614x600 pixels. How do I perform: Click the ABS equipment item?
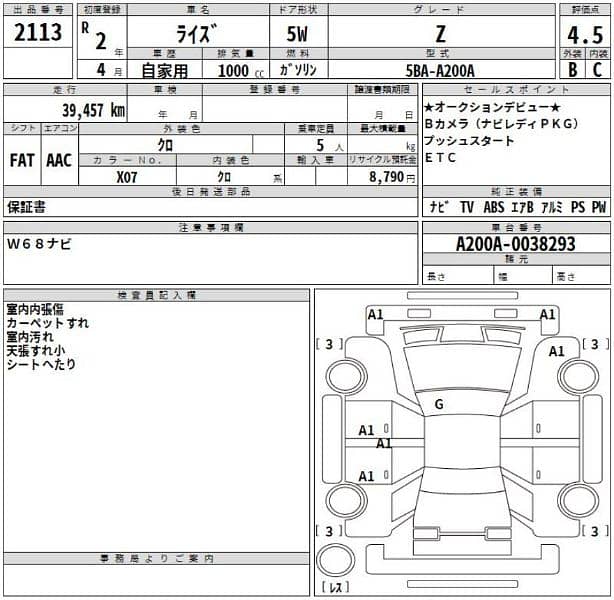coord(494,207)
